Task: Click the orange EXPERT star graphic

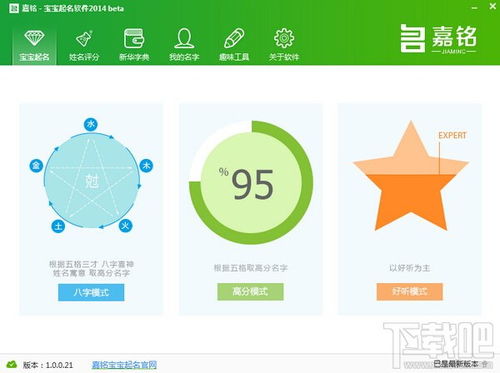Action: [x=411, y=176]
